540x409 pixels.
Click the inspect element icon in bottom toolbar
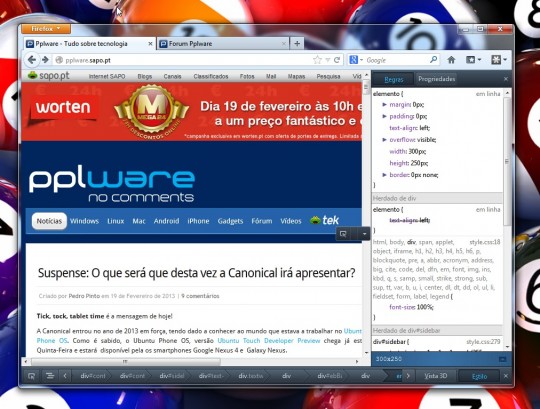click(31, 376)
